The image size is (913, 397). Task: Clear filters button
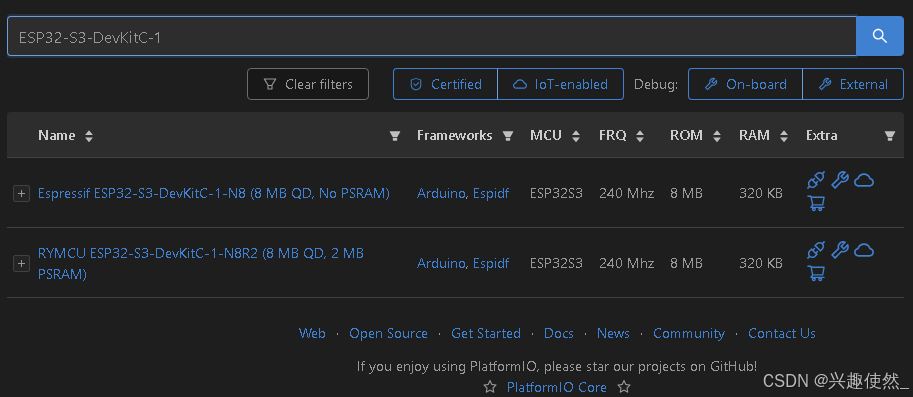308,84
